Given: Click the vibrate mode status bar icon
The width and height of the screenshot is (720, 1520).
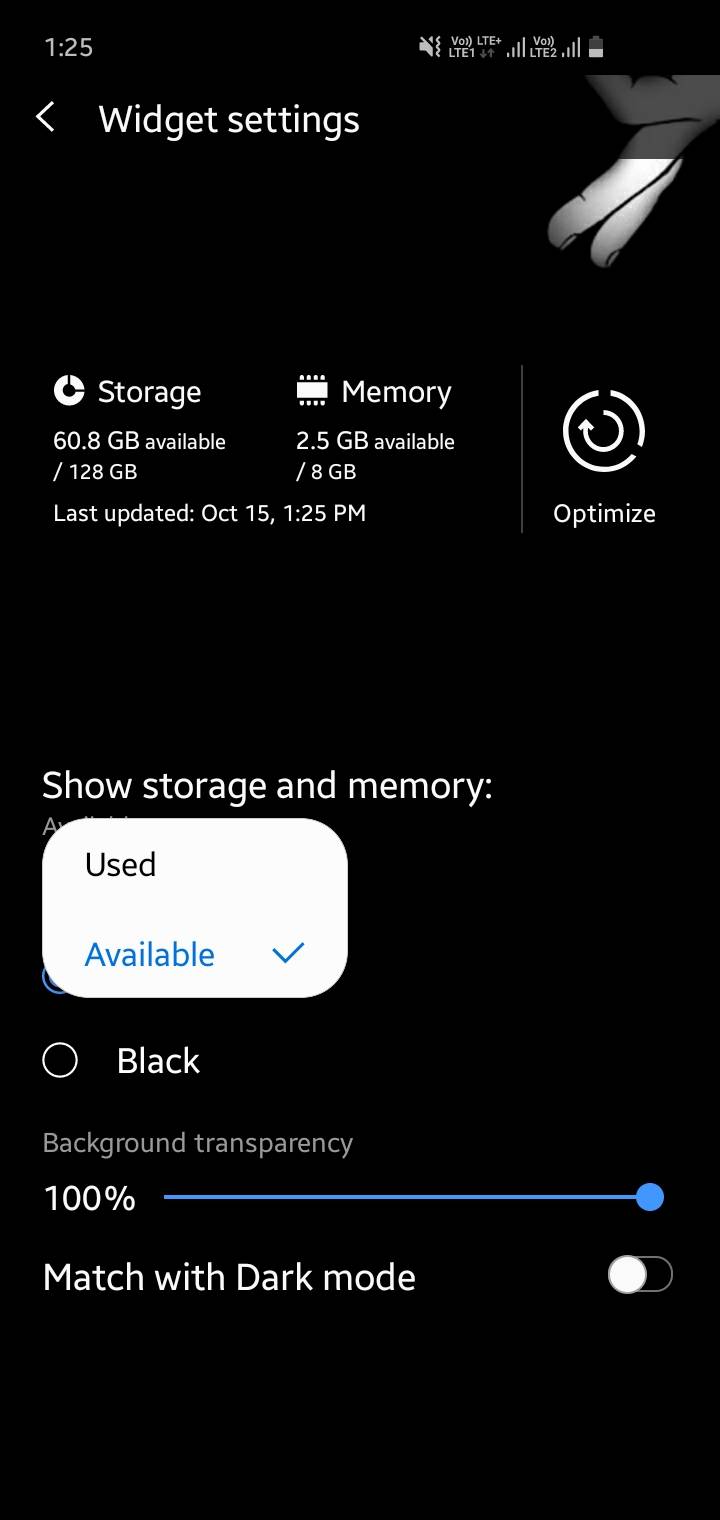Looking at the screenshot, I should point(428,45).
